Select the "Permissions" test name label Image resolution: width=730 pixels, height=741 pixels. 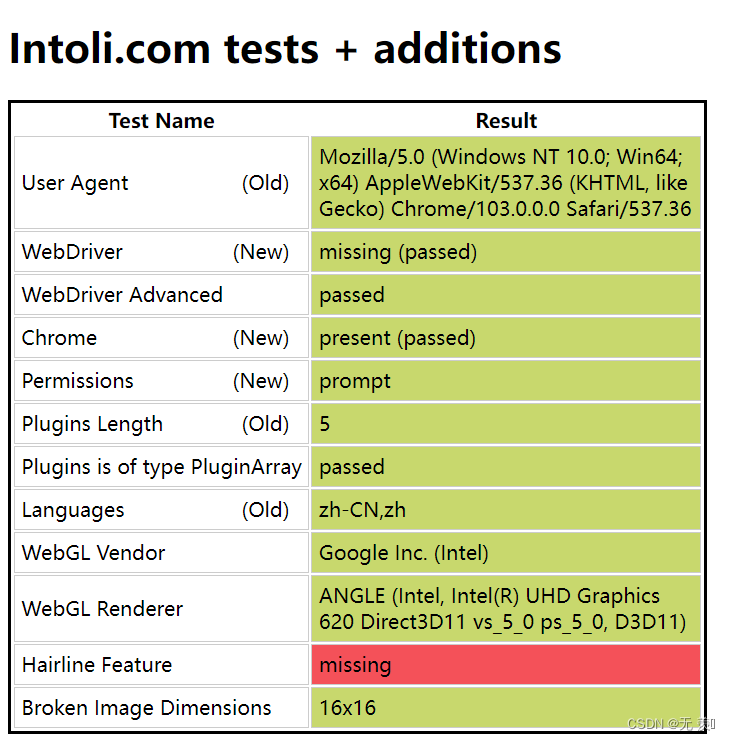point(78,381)
